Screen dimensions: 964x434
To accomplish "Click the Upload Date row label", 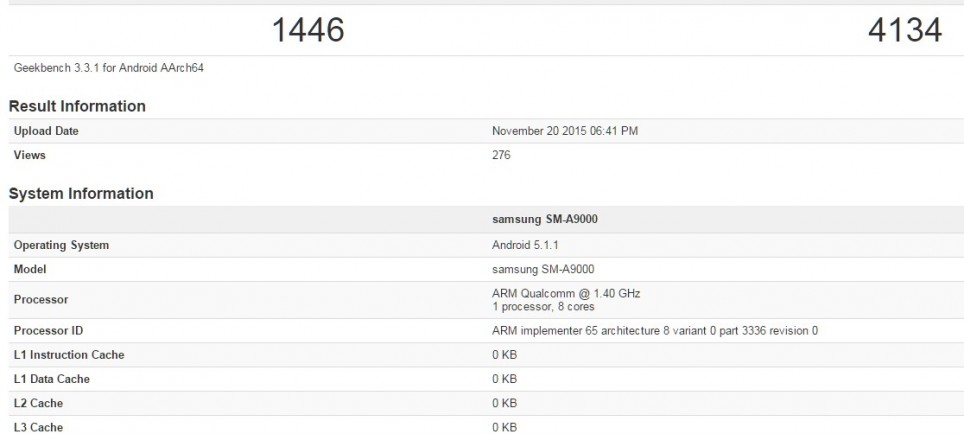I will click(x=46, y=131).
